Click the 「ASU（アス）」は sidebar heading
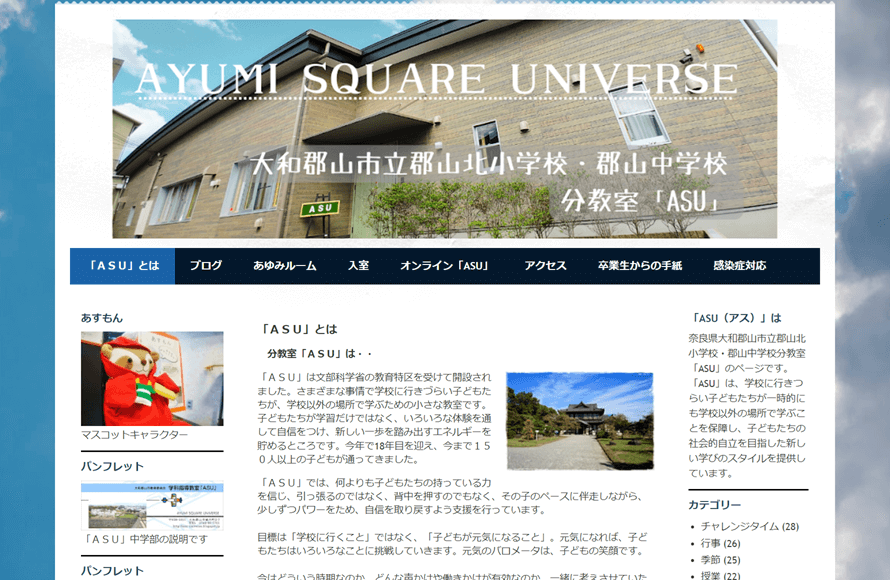Screen dimensions: 890x580 tap(736, 318)
